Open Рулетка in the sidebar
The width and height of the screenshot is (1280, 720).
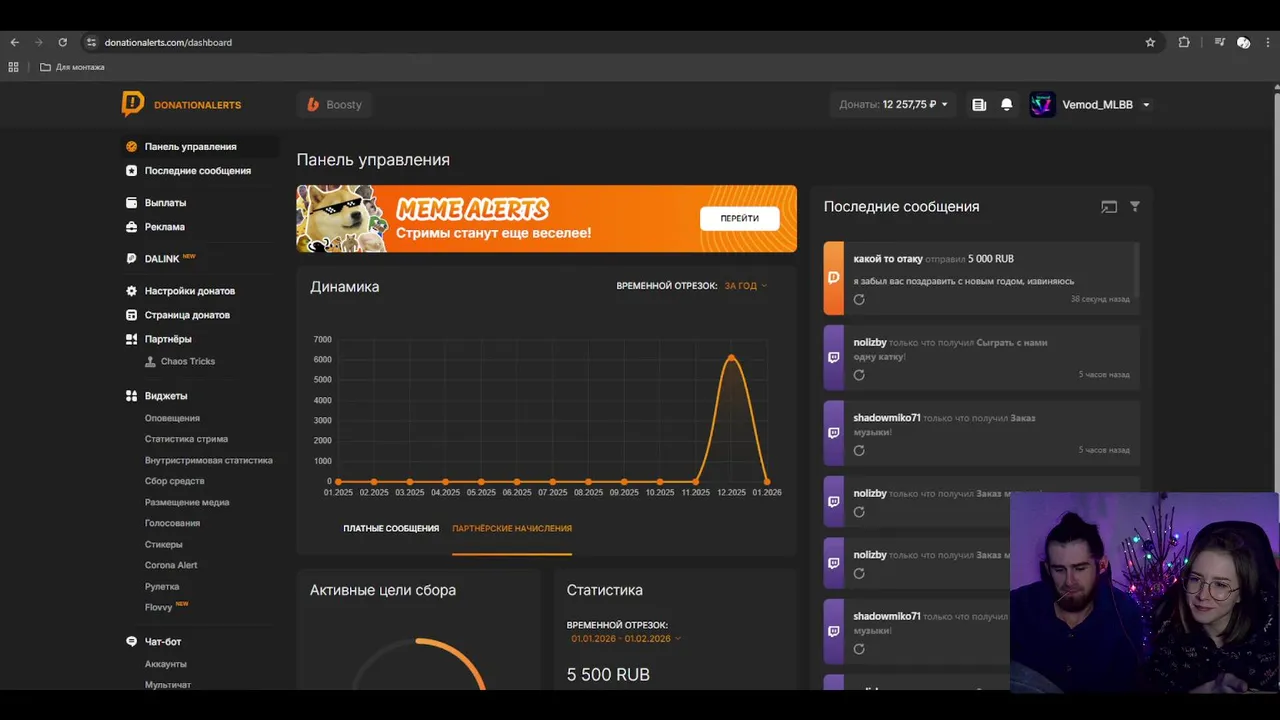coord(162,586)
